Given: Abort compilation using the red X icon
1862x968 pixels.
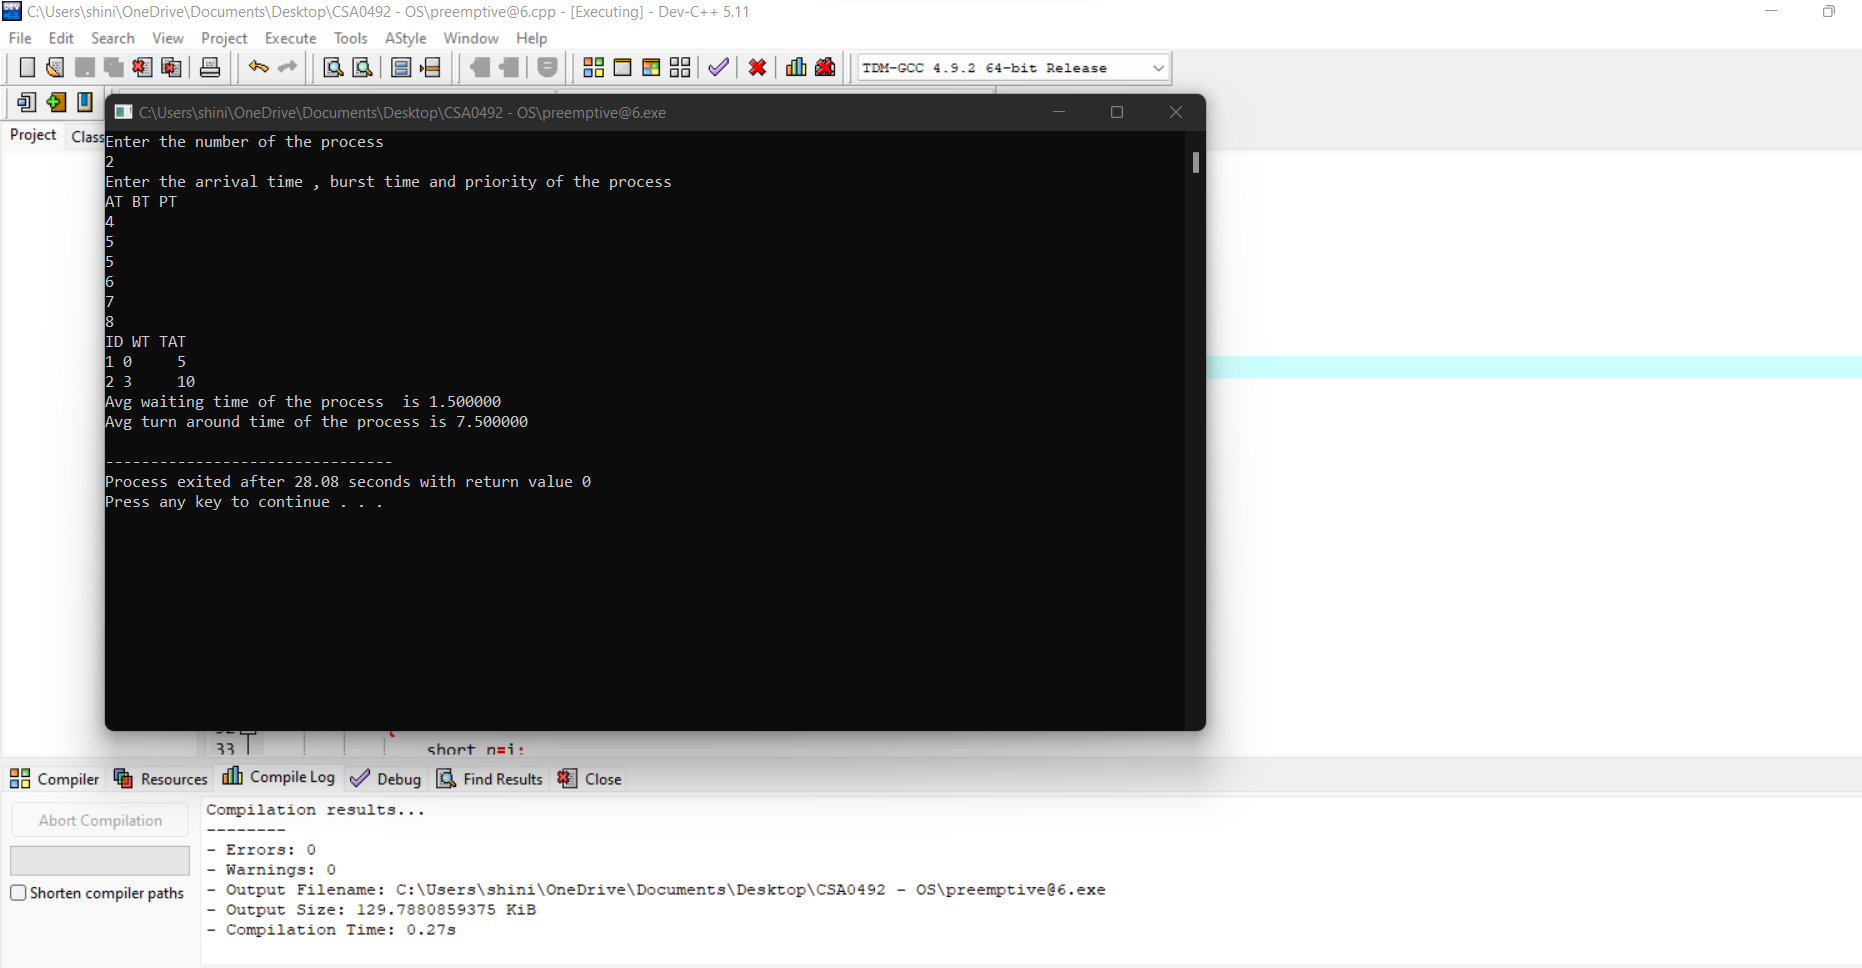Looking at the screenshot, I should [757, 67].
